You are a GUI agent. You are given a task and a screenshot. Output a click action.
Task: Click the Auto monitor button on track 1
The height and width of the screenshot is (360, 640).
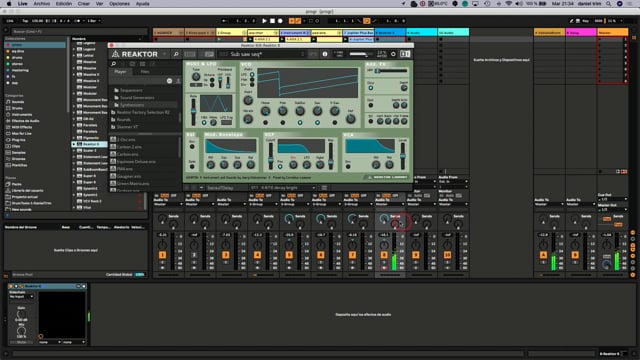(x=164, y=196)
